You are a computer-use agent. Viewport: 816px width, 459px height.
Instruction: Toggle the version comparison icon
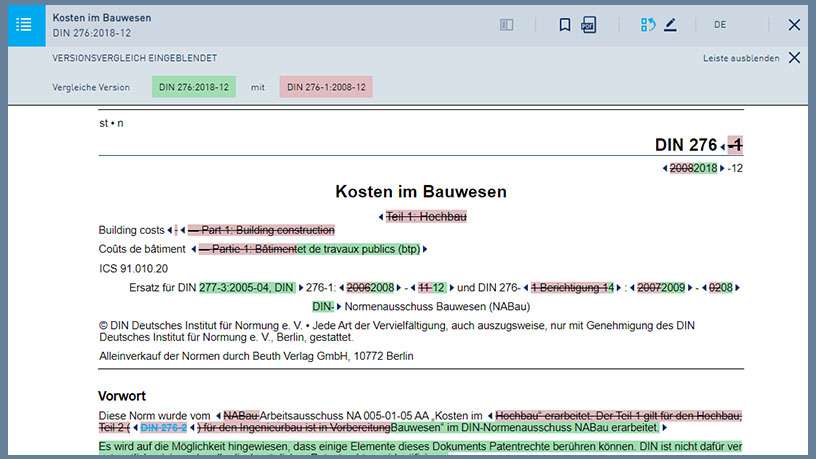click(x=648, y=24)
